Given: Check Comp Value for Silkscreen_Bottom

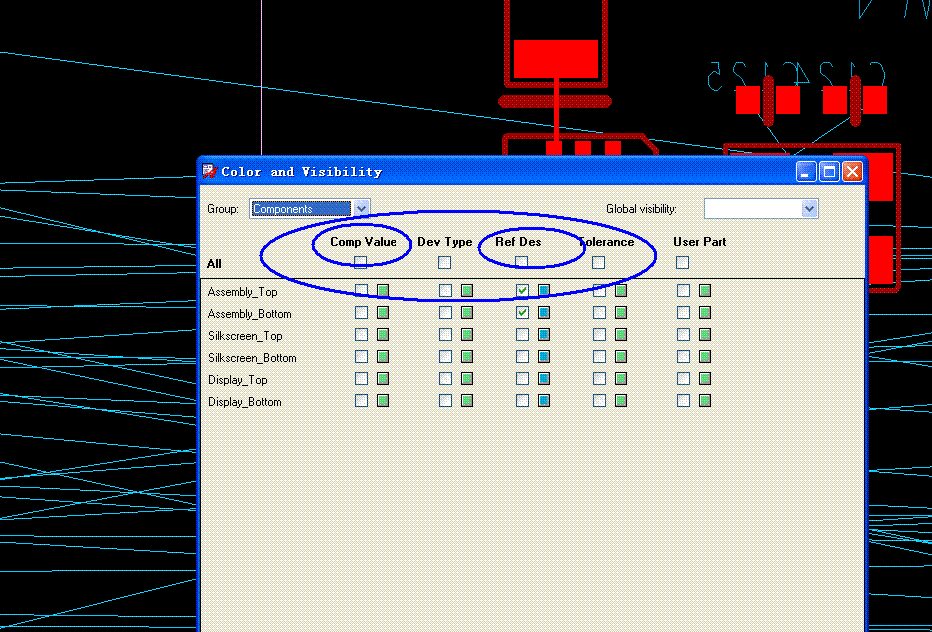Looking at the screenshot, I should [x=361, y=357].
